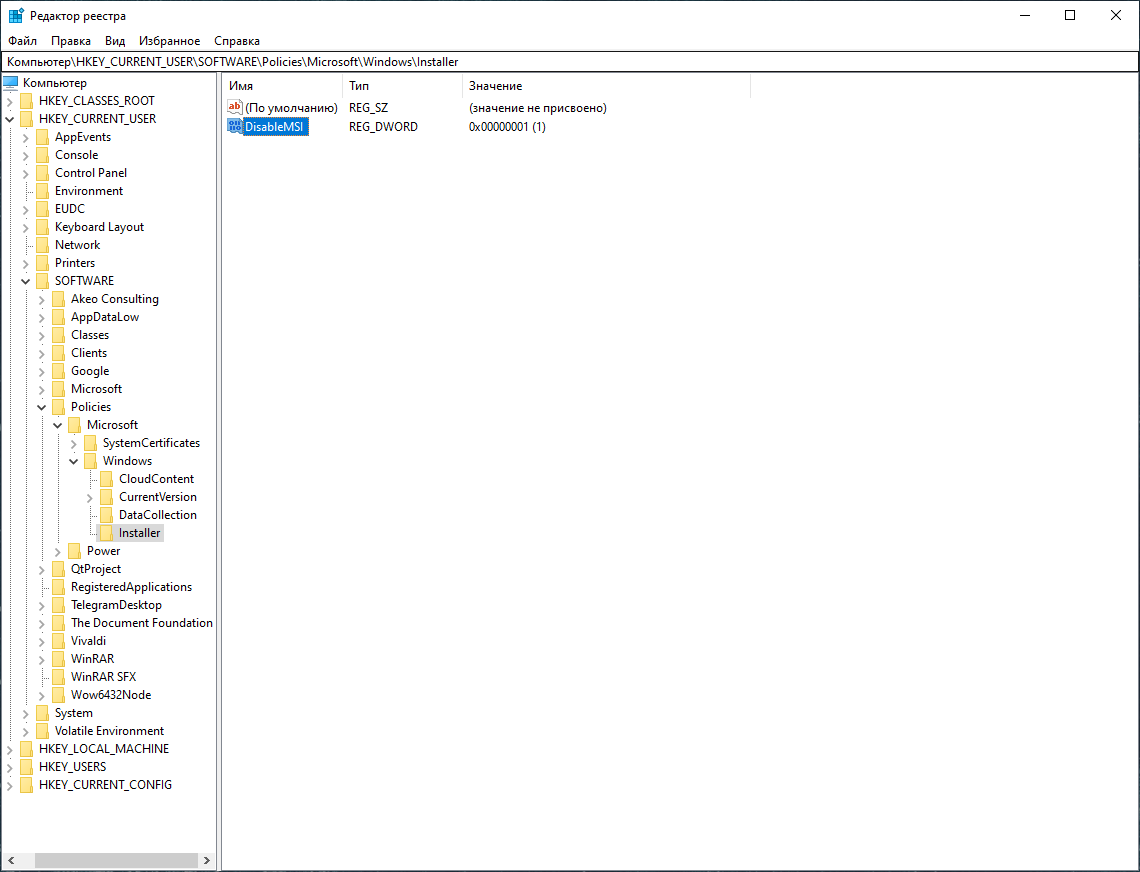This screenshot has height=872, width=1140.
Task: Select the EUDC key
Action: (70, 209)
